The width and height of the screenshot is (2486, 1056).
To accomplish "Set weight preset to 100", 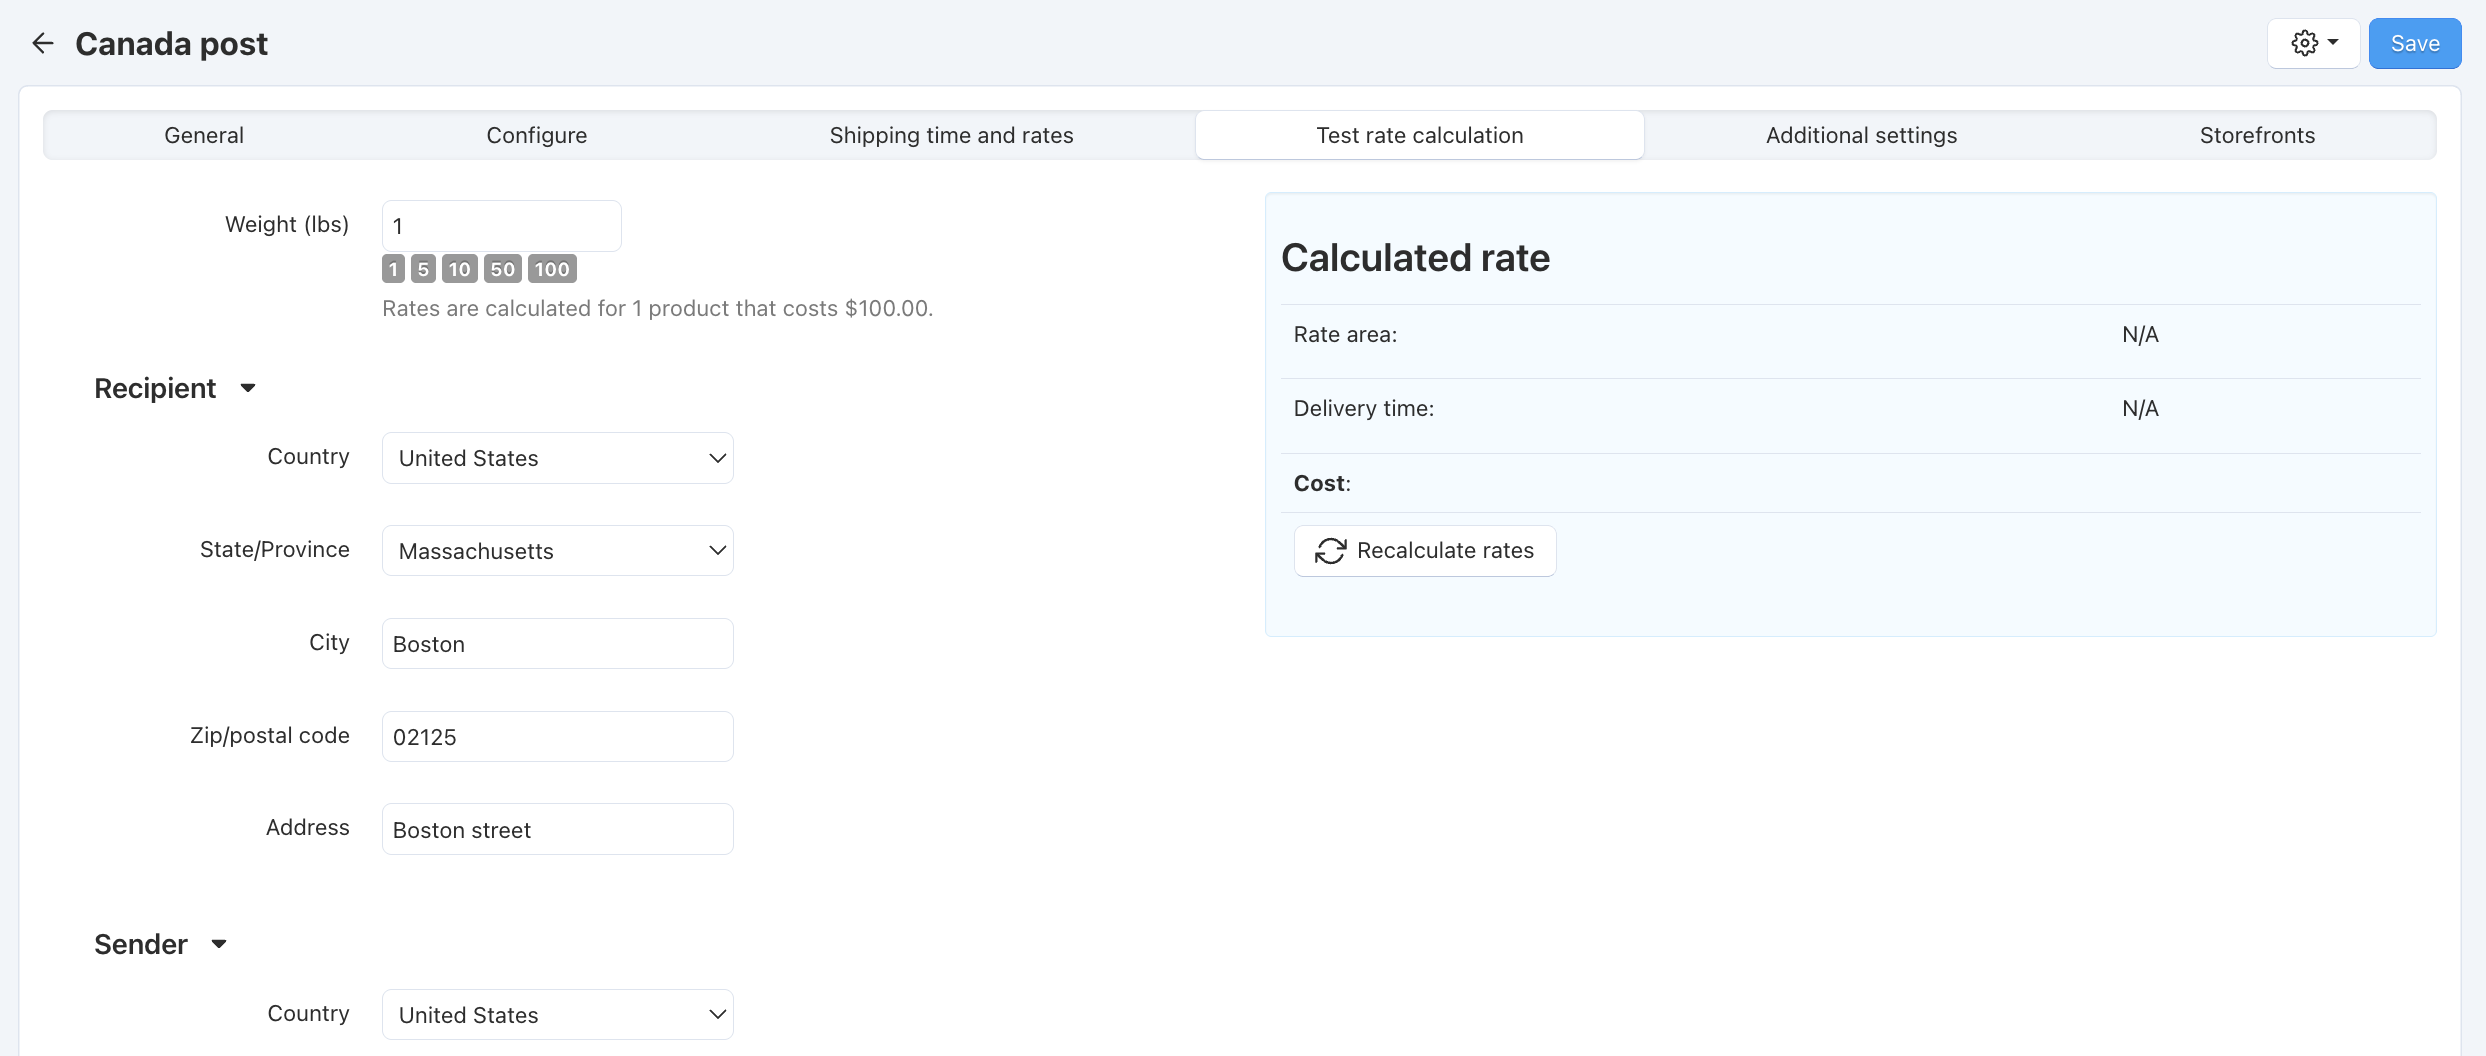I will (552, 269).
